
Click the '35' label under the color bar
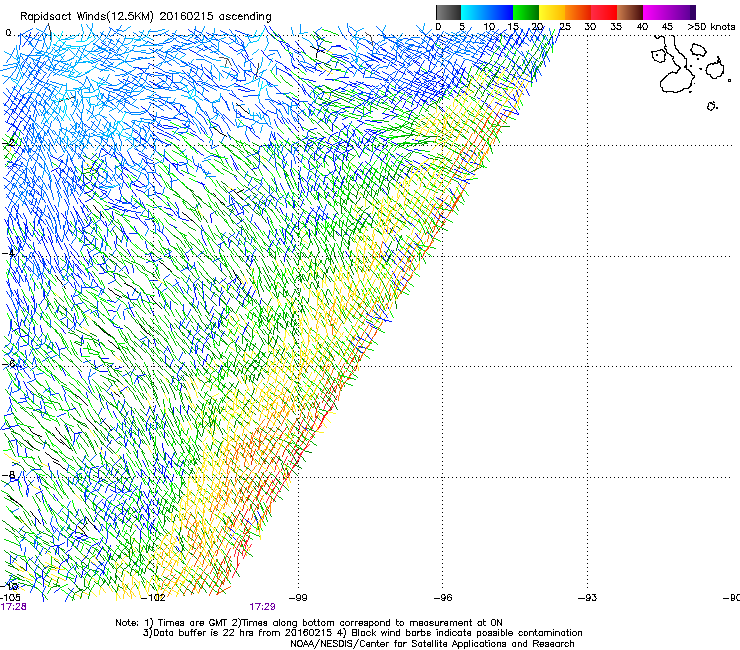(616, 27)
